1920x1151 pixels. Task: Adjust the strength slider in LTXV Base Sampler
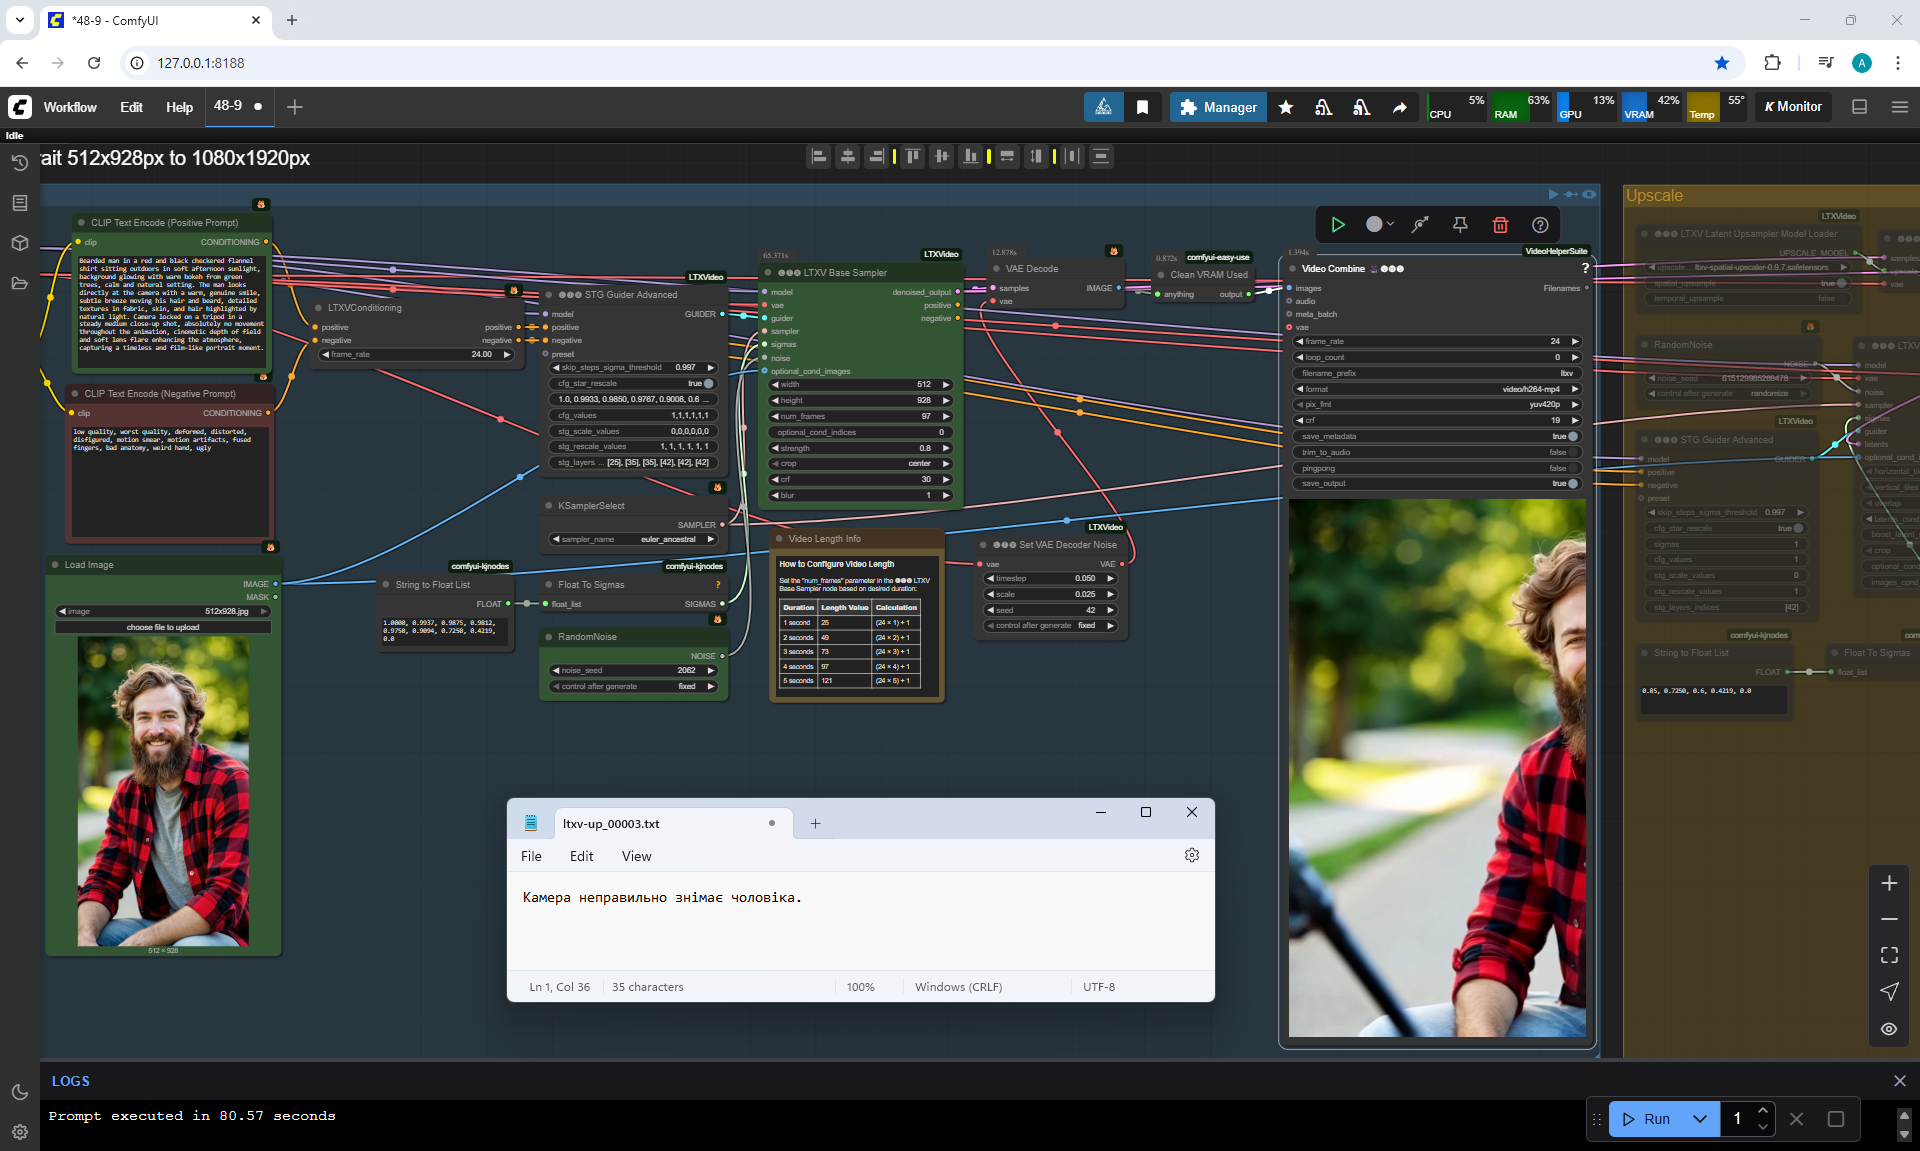point(859,448)
